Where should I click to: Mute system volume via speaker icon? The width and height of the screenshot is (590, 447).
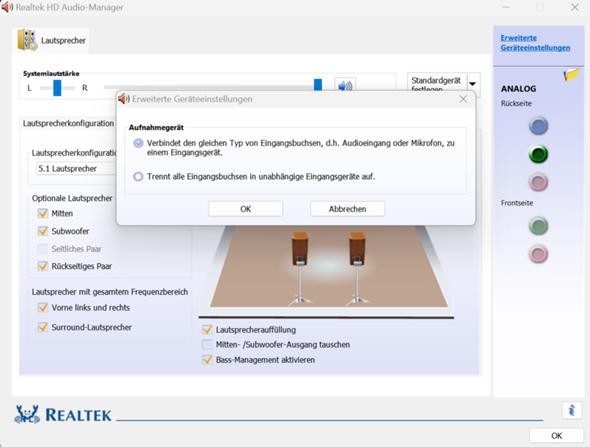click(345, 86)
